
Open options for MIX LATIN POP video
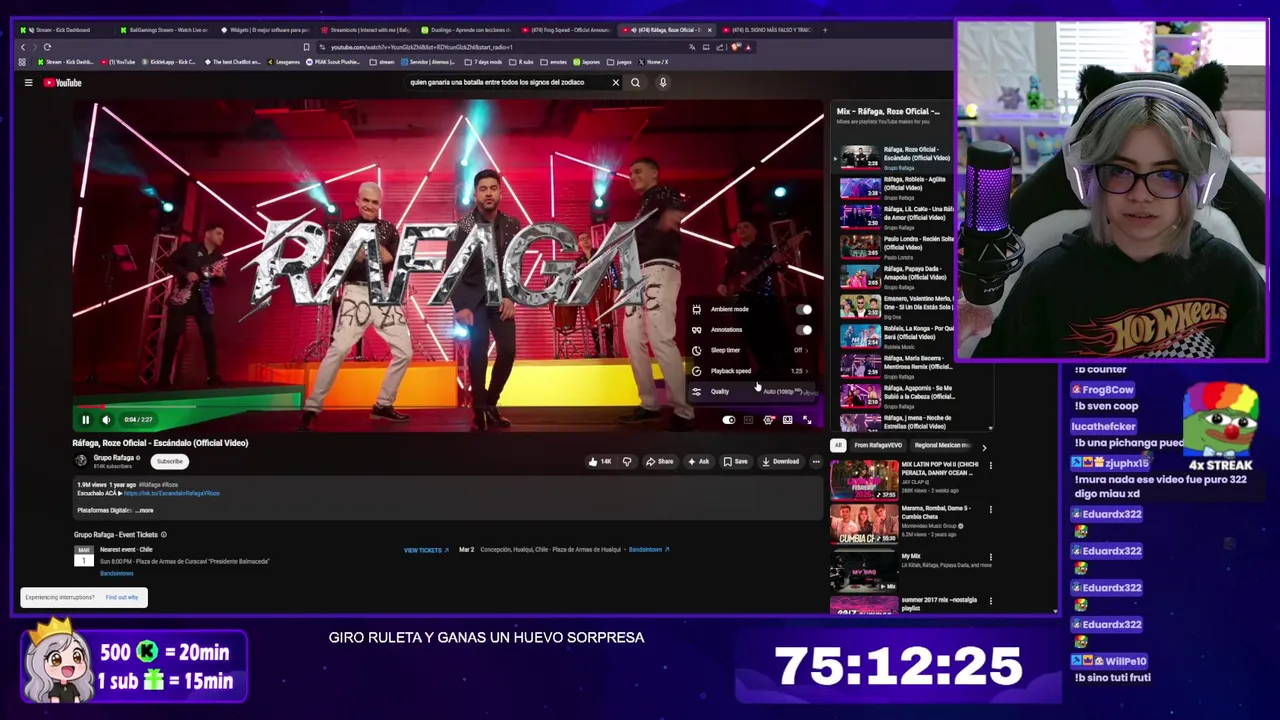[991, 466]
